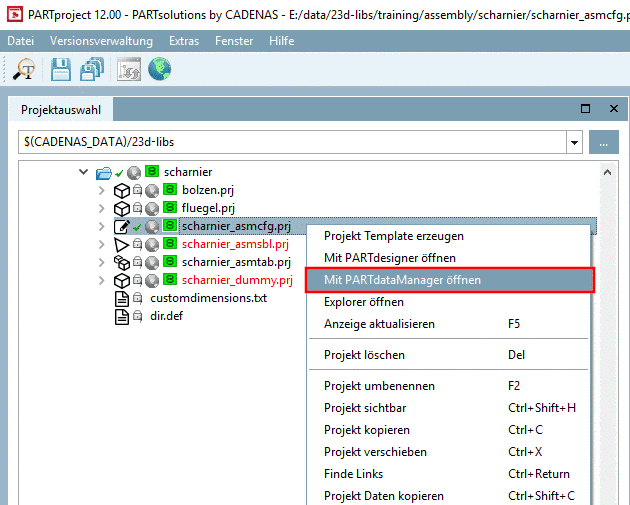The image size is (630, 505).
Task: Choose Projekt Template erzeugen
Action: coord(449,236)
